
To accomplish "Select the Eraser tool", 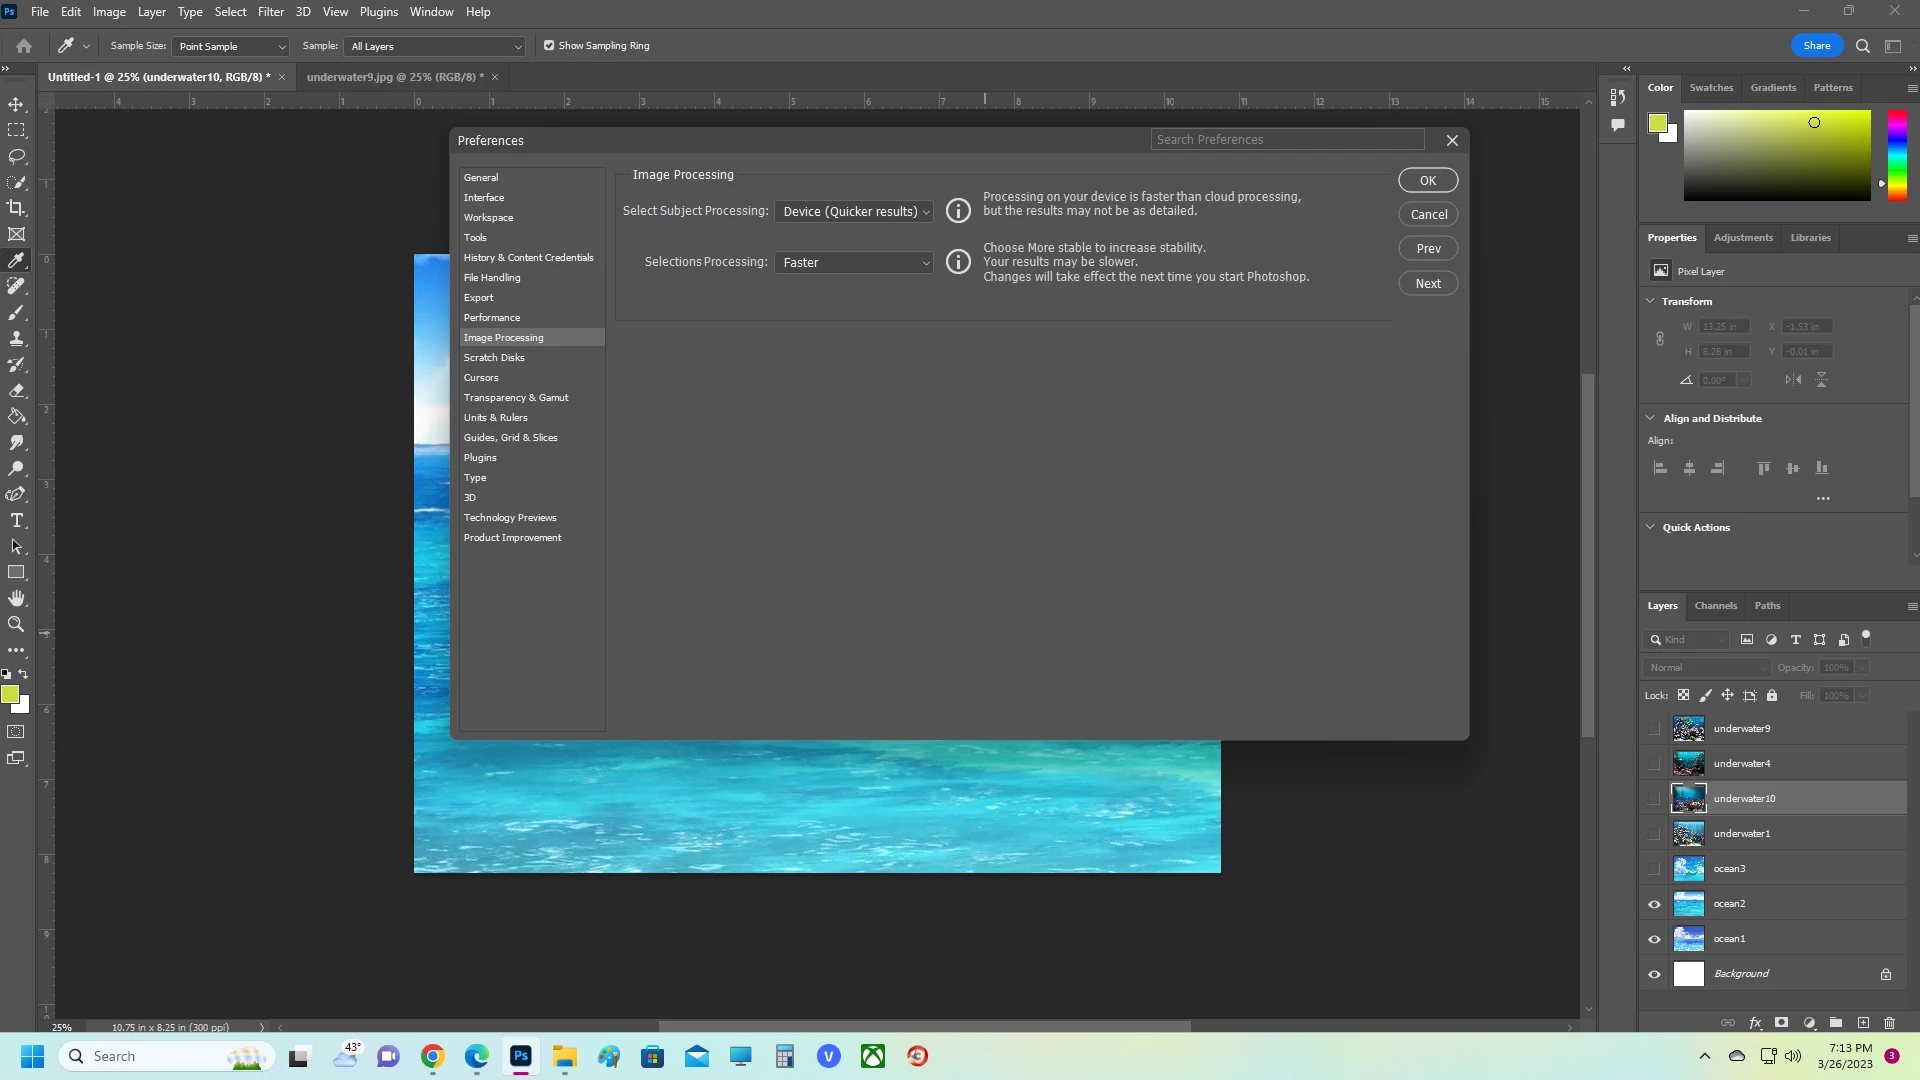I will pos(17,391).
